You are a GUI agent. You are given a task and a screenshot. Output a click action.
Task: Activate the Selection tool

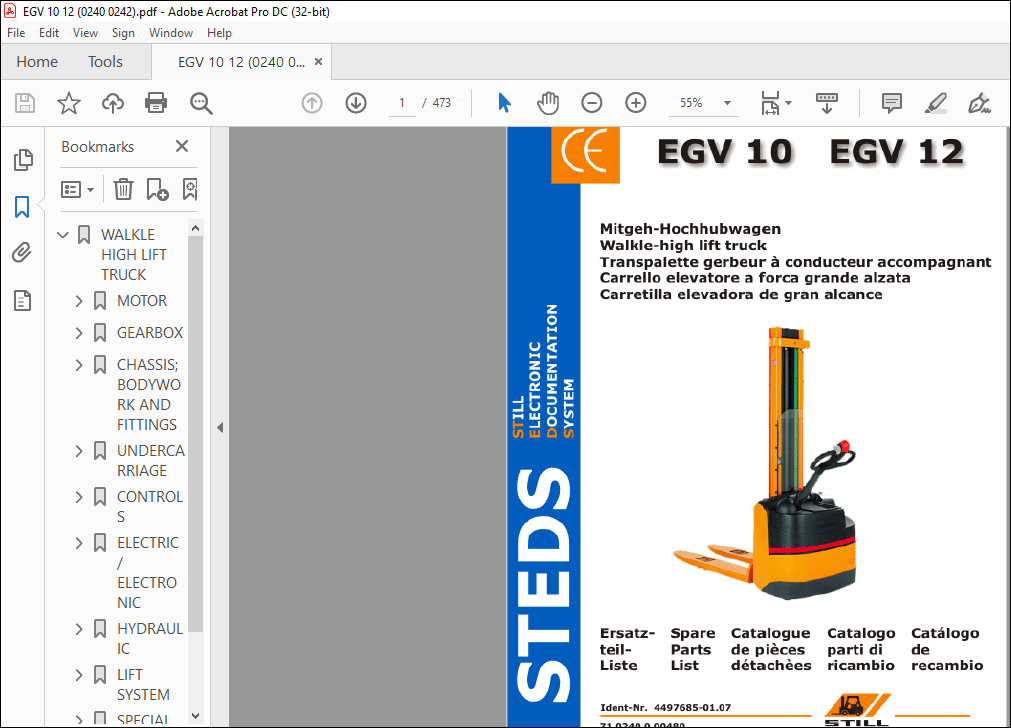504,102
